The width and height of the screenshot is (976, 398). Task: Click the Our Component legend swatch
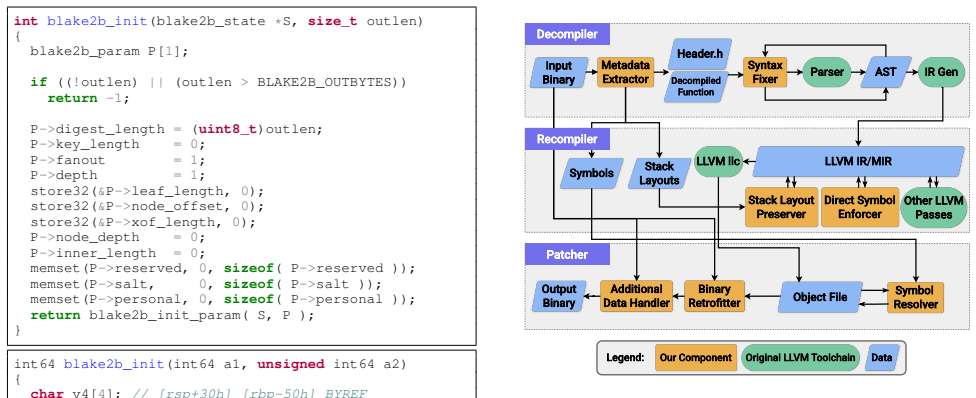pyautogui.click(x=696, y=358)
